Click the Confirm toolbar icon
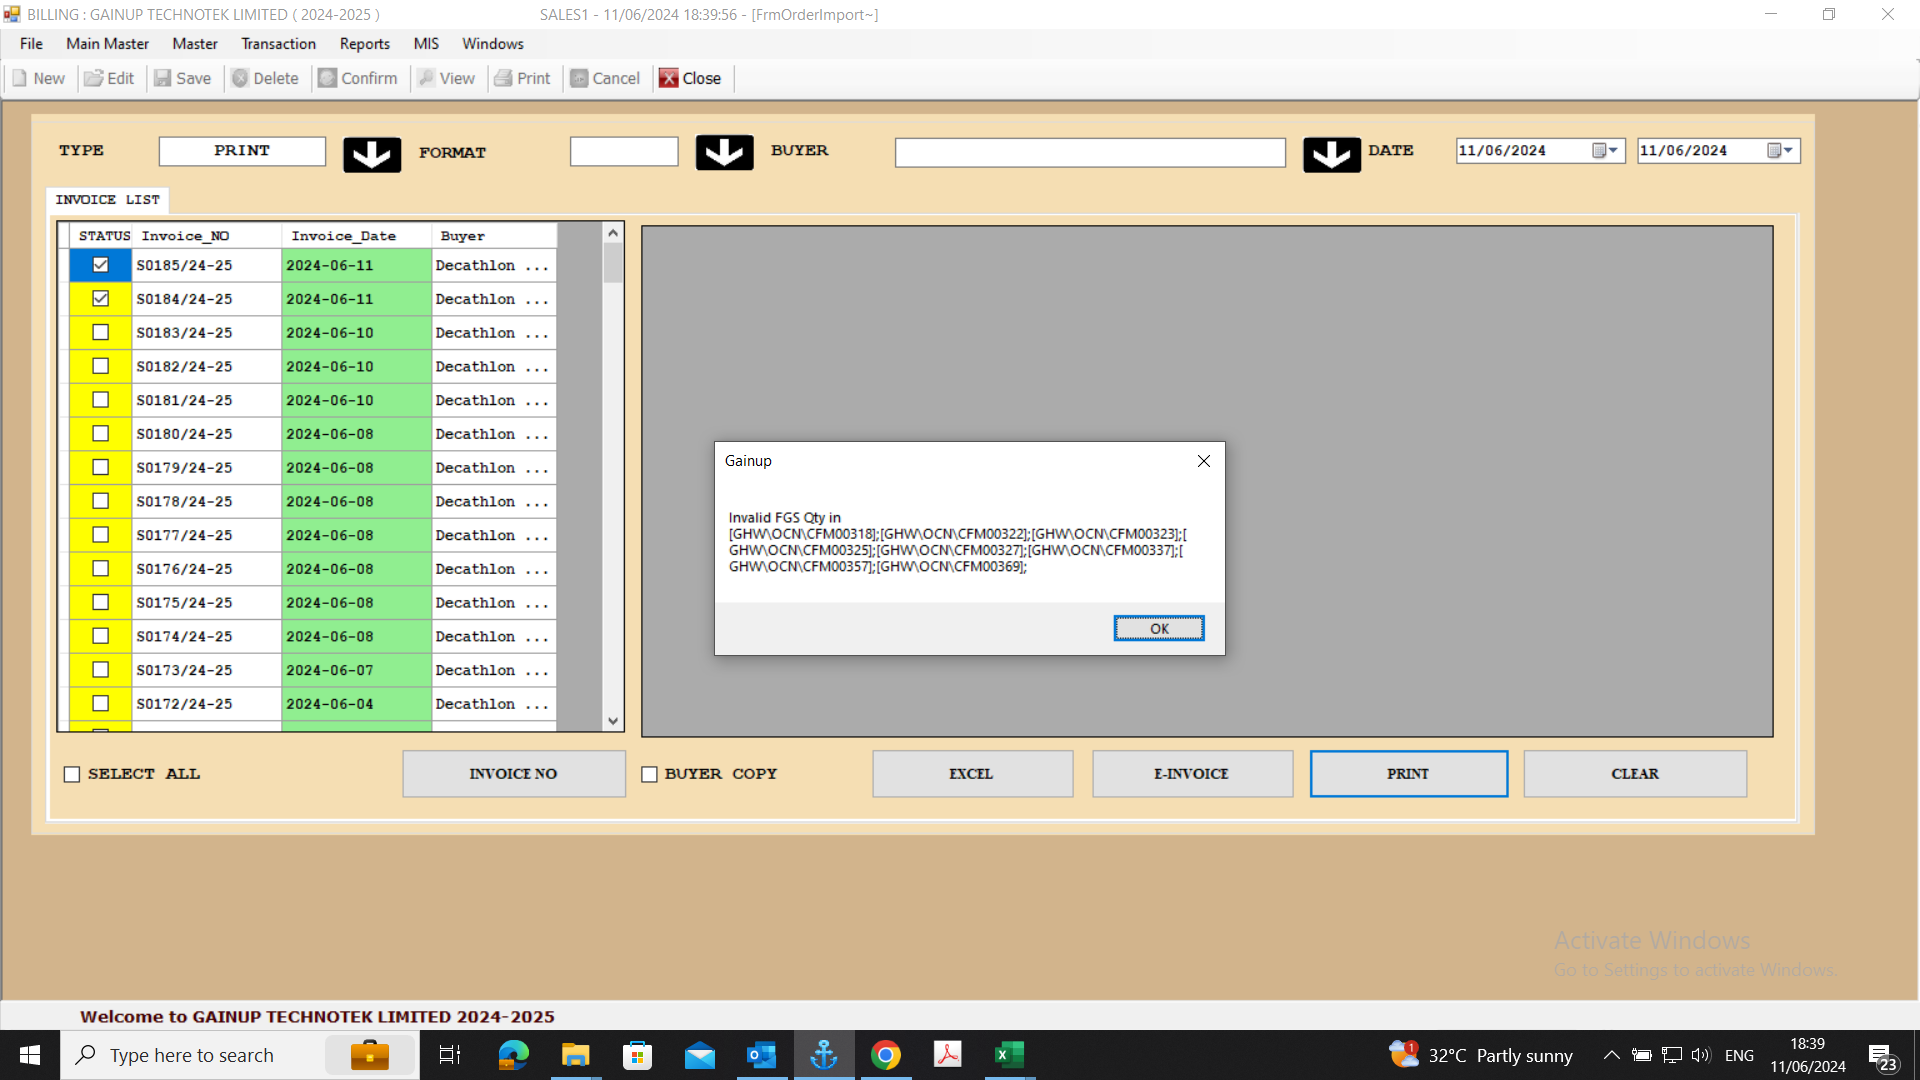This screenshot has height=1080, width=1920. click(328, 78)
